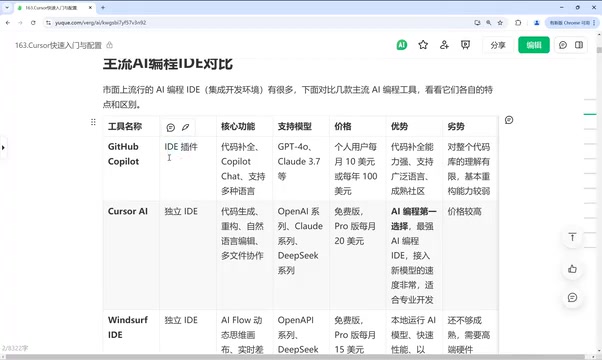
Task: Click the GitHub Copilot price cell
Action: point(357,168)
